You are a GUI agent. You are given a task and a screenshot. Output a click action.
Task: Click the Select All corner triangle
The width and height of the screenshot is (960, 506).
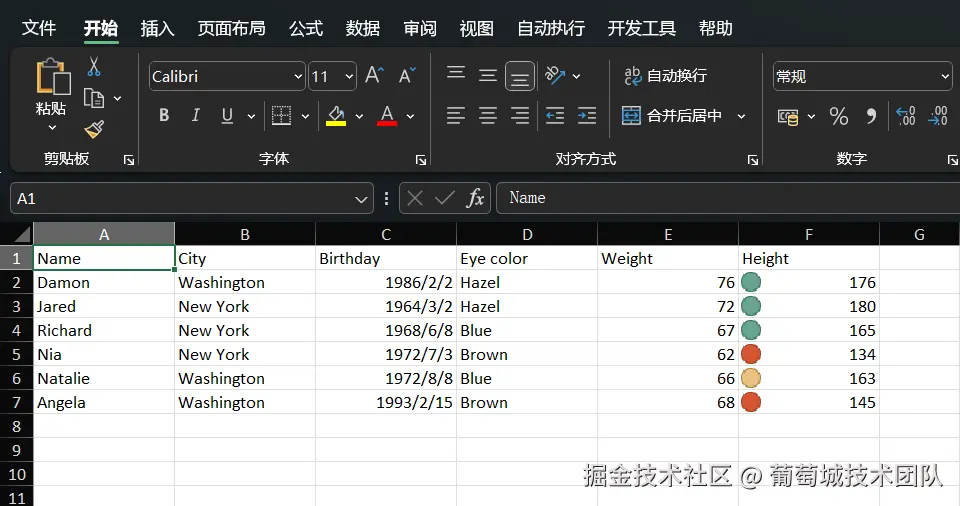point(22,234)
